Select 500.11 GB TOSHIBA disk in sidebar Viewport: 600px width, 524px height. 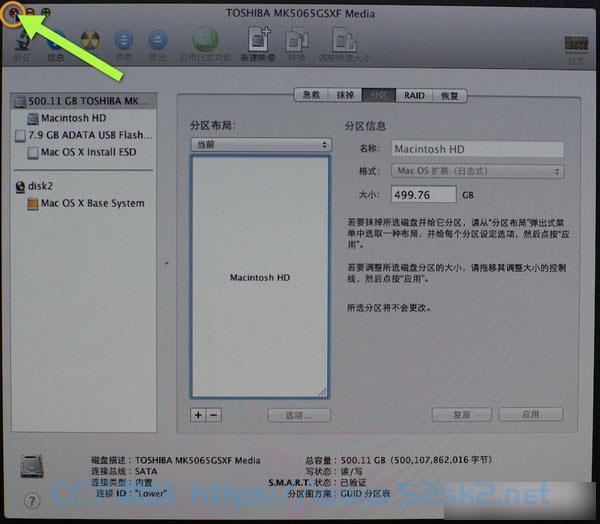[84, 101]
